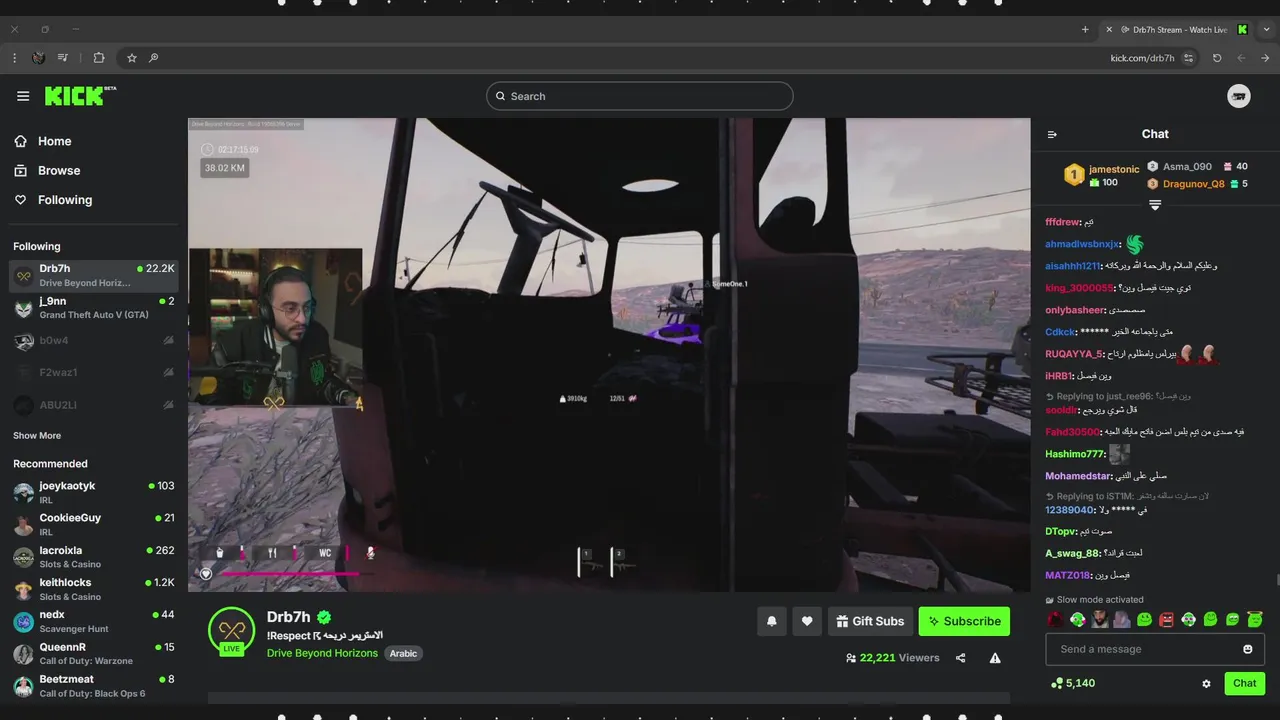Open chat settings gear icon

click(x=1206, y=684)
